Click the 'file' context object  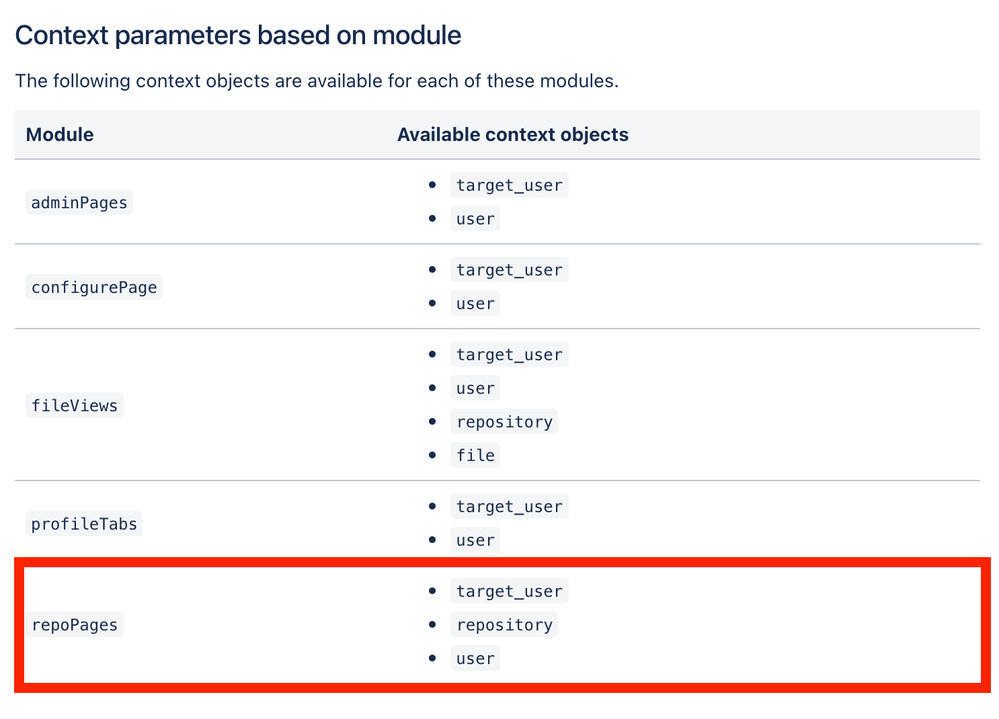[475, 455]
